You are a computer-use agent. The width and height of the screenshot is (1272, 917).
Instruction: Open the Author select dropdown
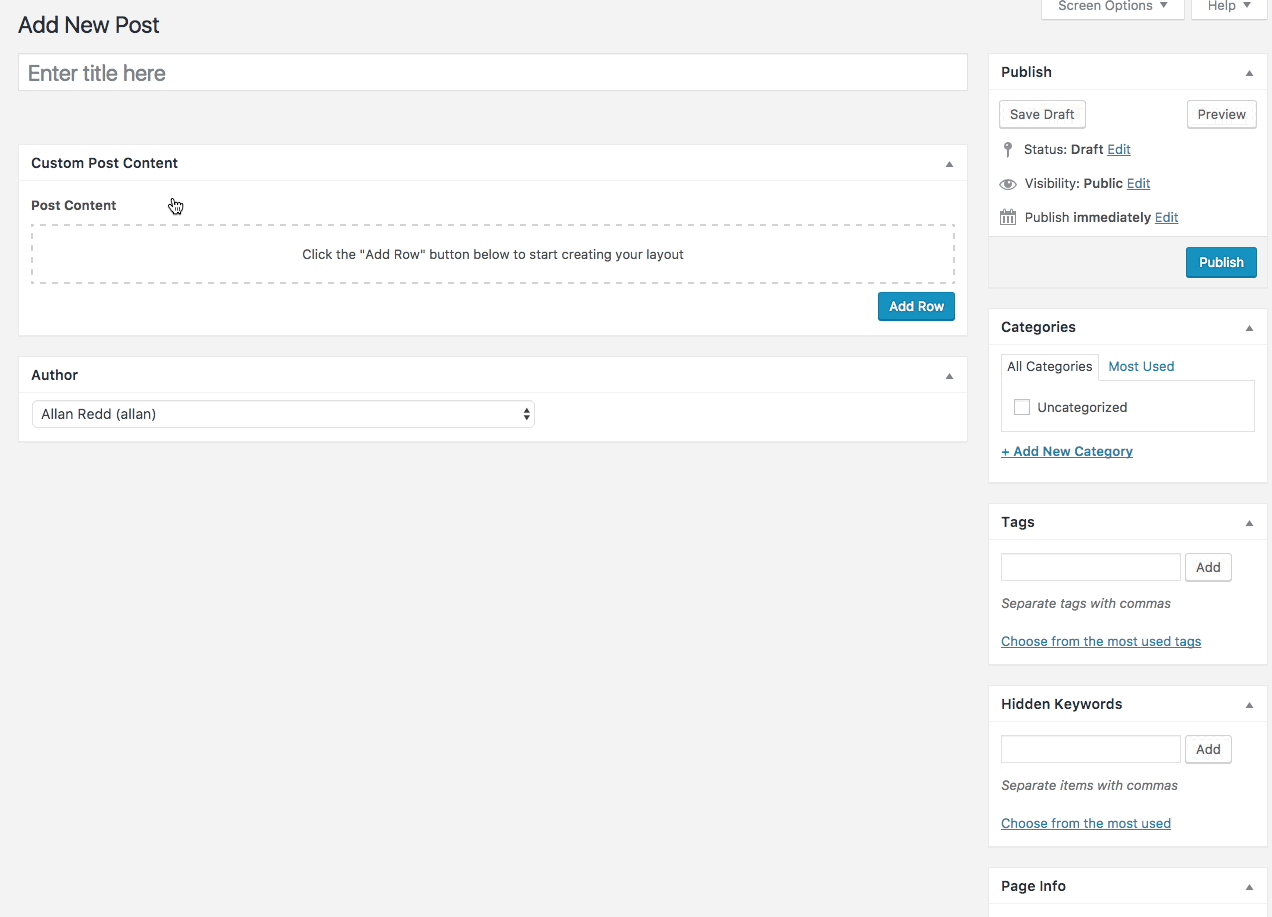pyautogui.click(x=283, y=414)
